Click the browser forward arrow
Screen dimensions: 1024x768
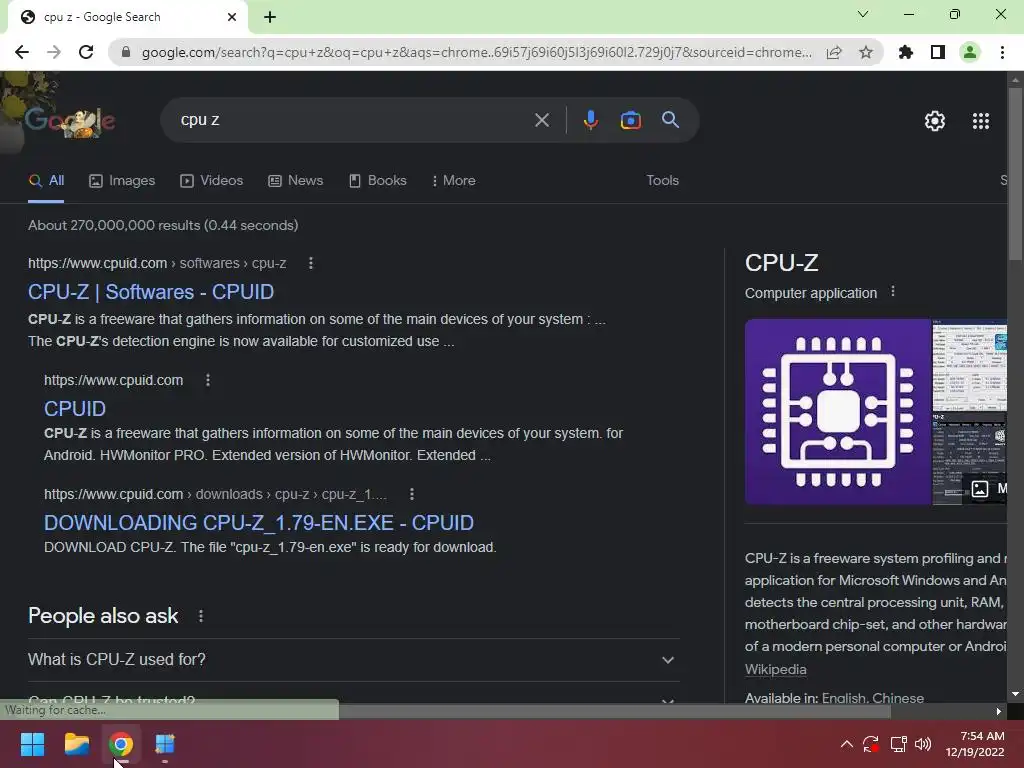(x=54, y=52)
